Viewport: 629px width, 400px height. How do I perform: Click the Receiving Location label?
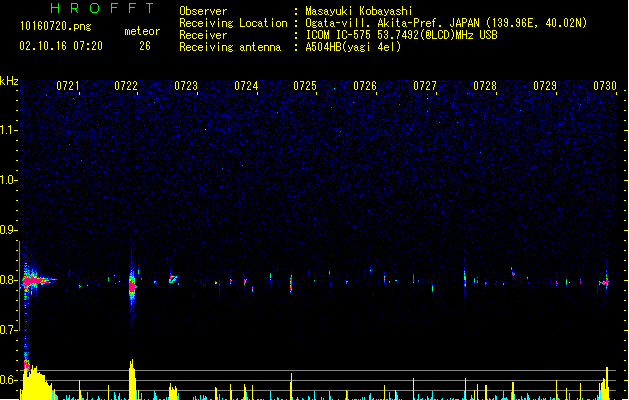tap(233, 23)
